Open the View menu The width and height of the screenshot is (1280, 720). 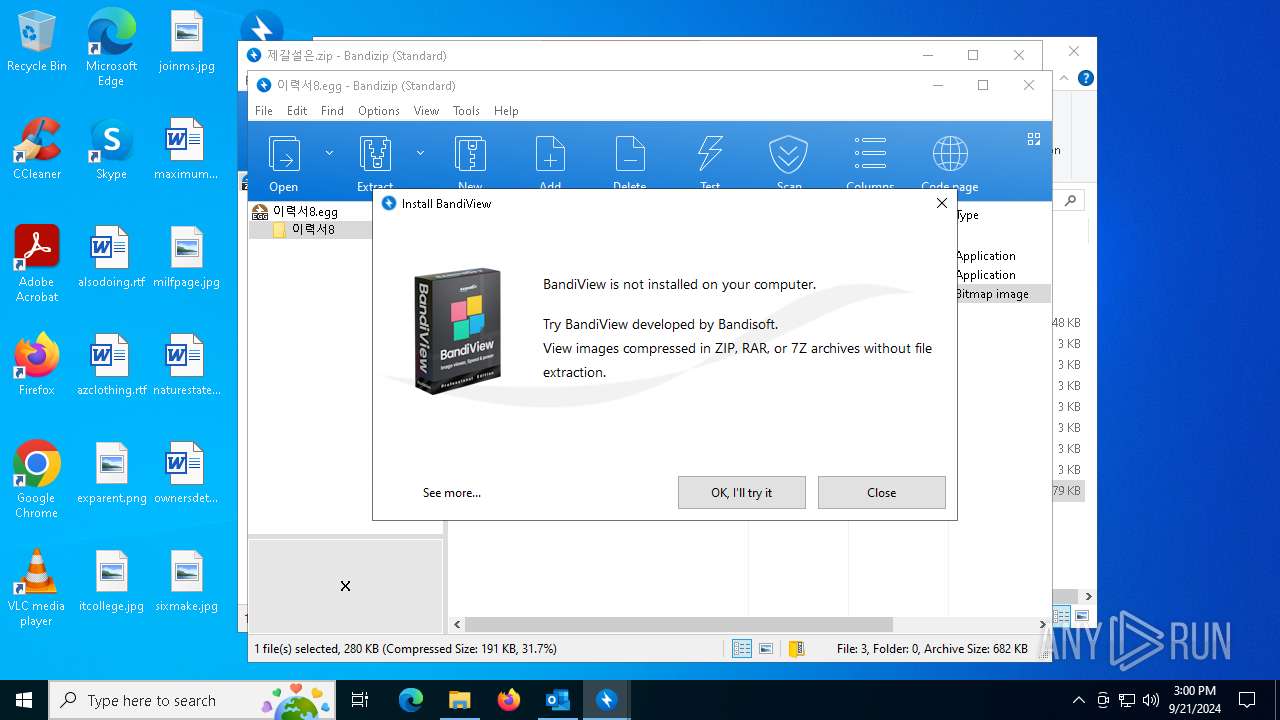pos(426,111)
